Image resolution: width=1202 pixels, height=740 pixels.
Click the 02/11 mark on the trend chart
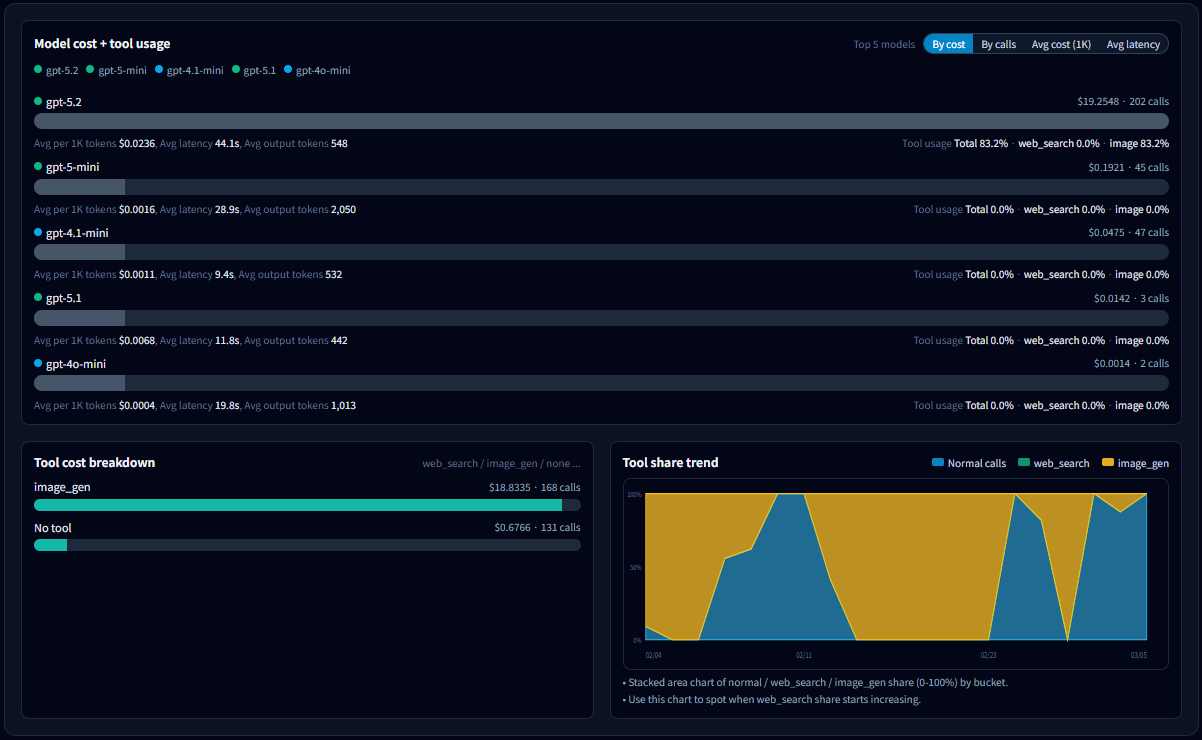pyautogui.click(x=803, y=655)
